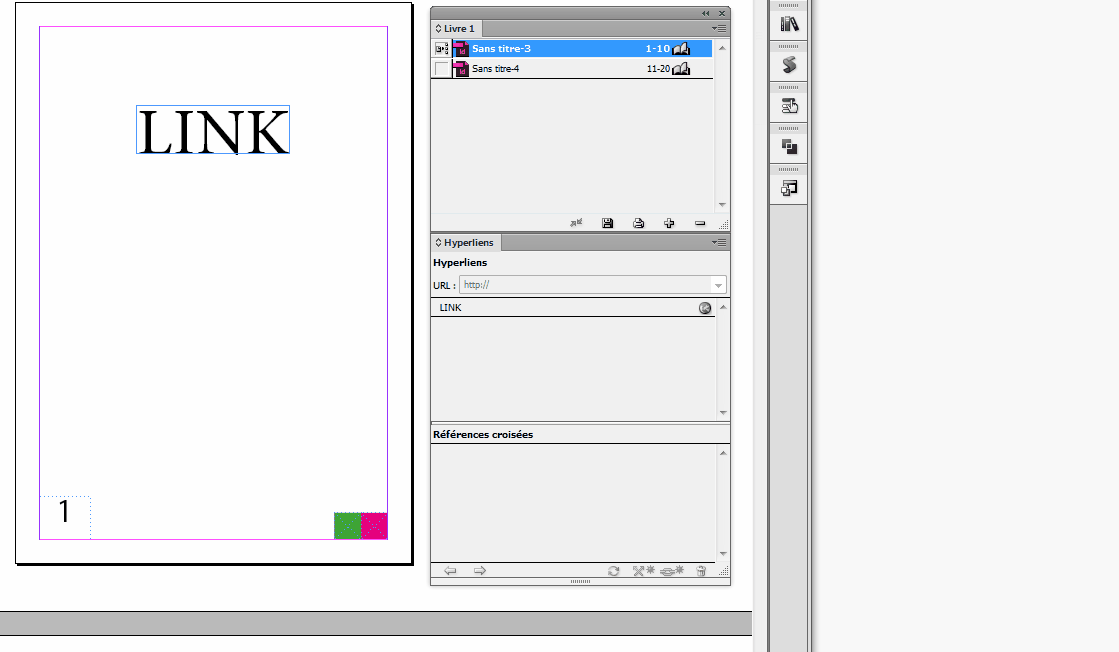Remove a document using the minus icon
The image size is (1119, 652).
[x=700, y=223]
